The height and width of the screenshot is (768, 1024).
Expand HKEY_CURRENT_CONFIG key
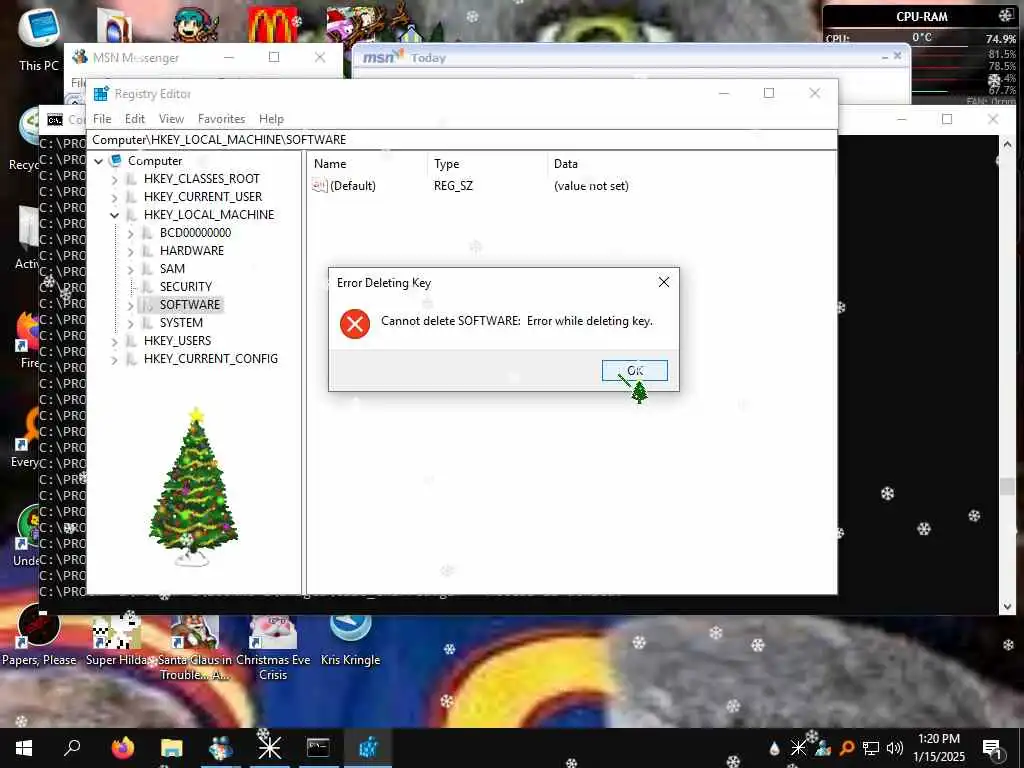pos(115,359)
